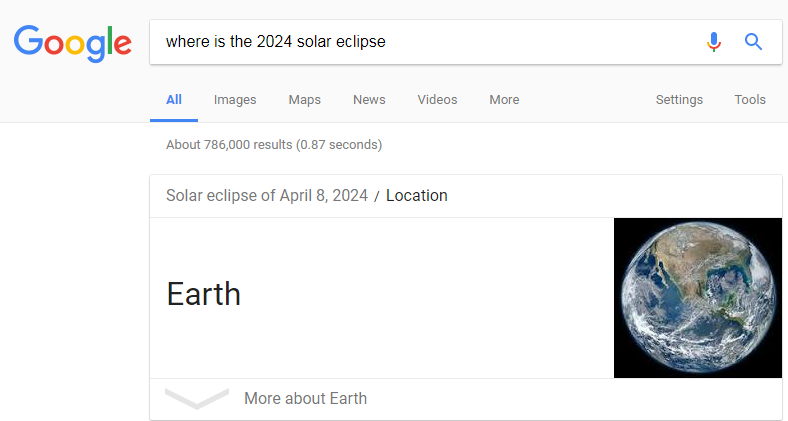
Task: Open the Settings menu
Action: click(679, 99)
